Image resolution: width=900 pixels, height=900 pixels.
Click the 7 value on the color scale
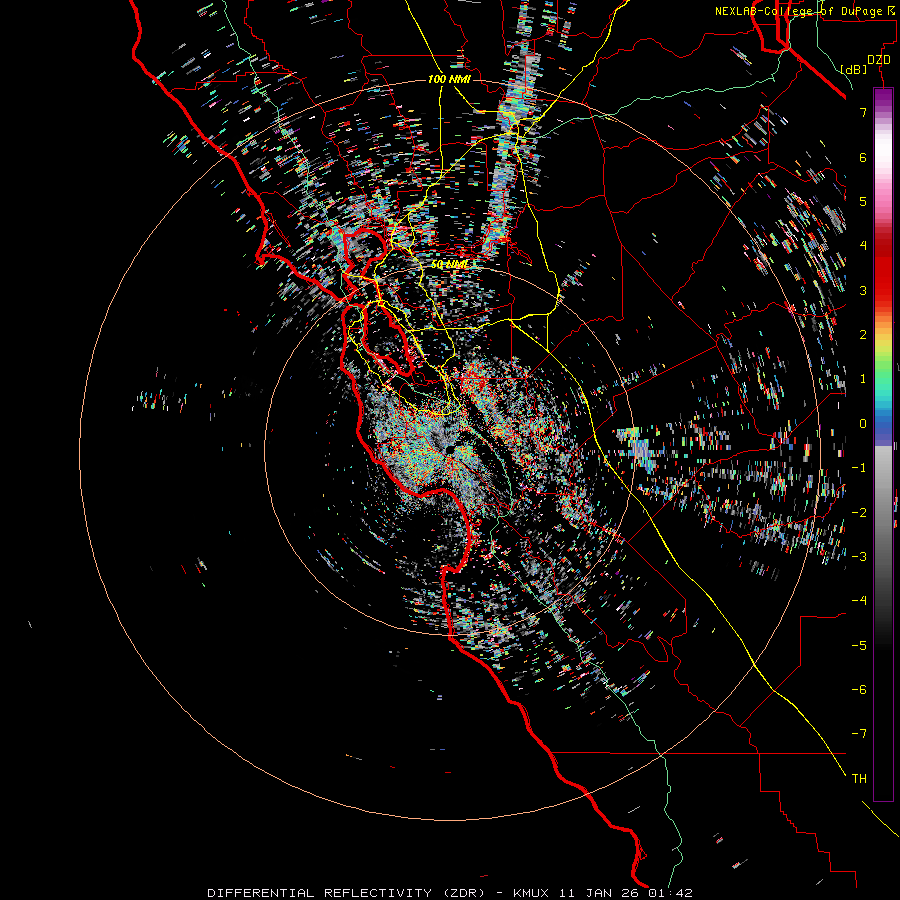[863, 112]
